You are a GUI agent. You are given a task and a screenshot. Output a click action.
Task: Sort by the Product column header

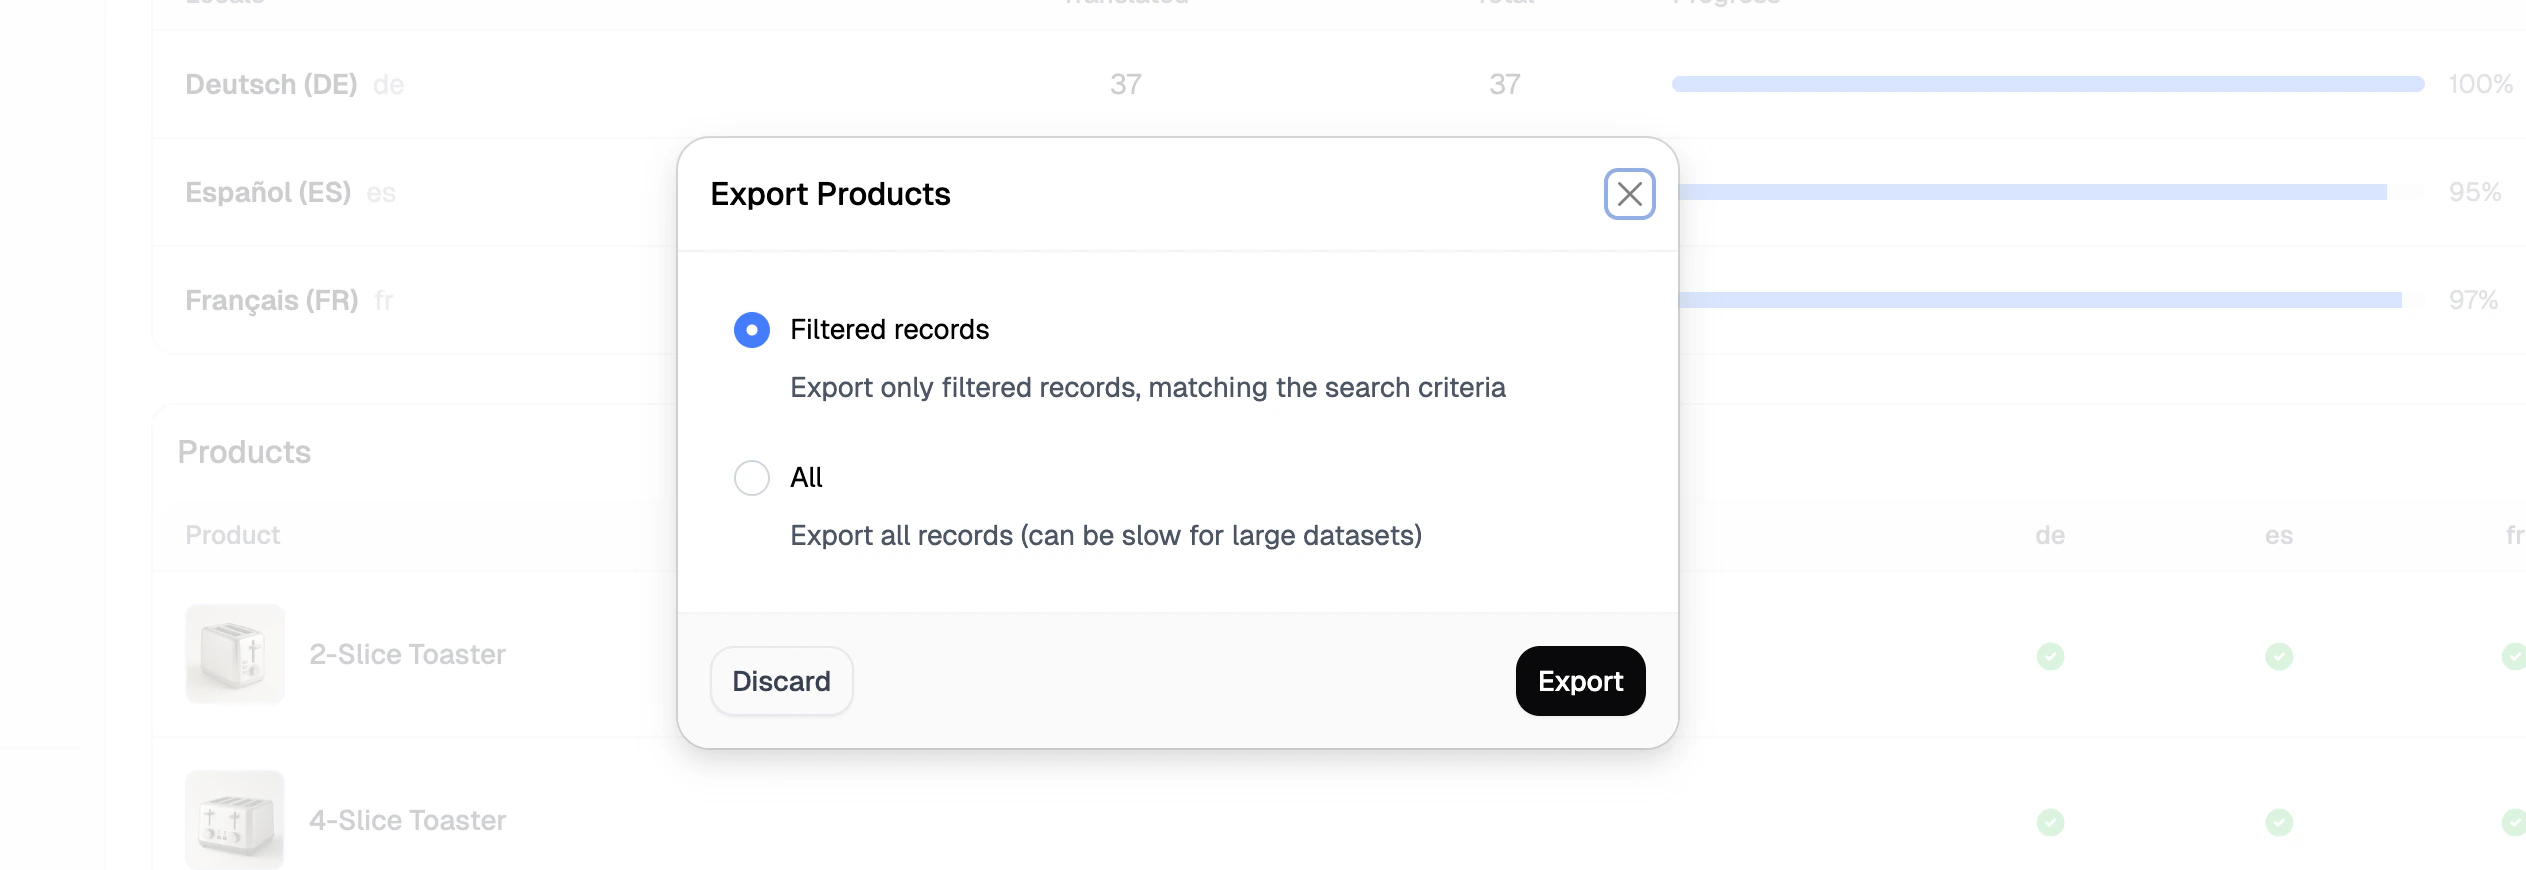pos(232,534)
